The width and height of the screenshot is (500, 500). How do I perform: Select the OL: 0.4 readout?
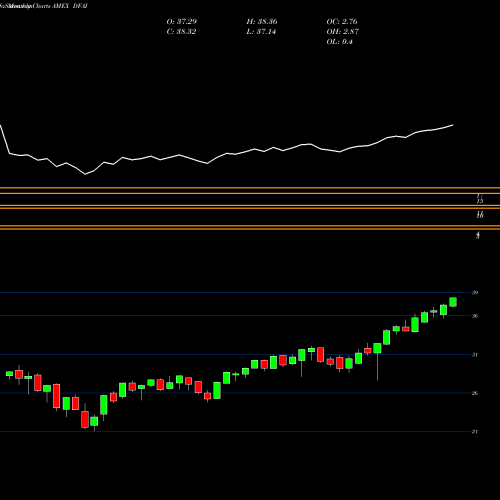(x=340, y=42)
